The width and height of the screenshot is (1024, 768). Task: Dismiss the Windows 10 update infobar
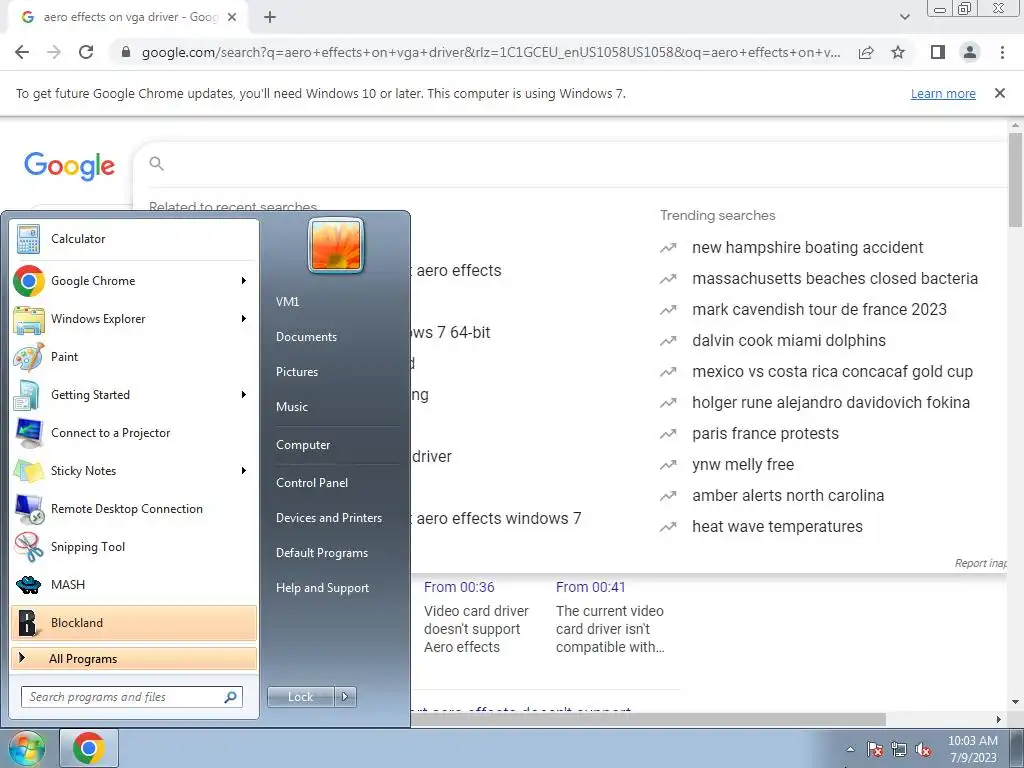point(999,93)
